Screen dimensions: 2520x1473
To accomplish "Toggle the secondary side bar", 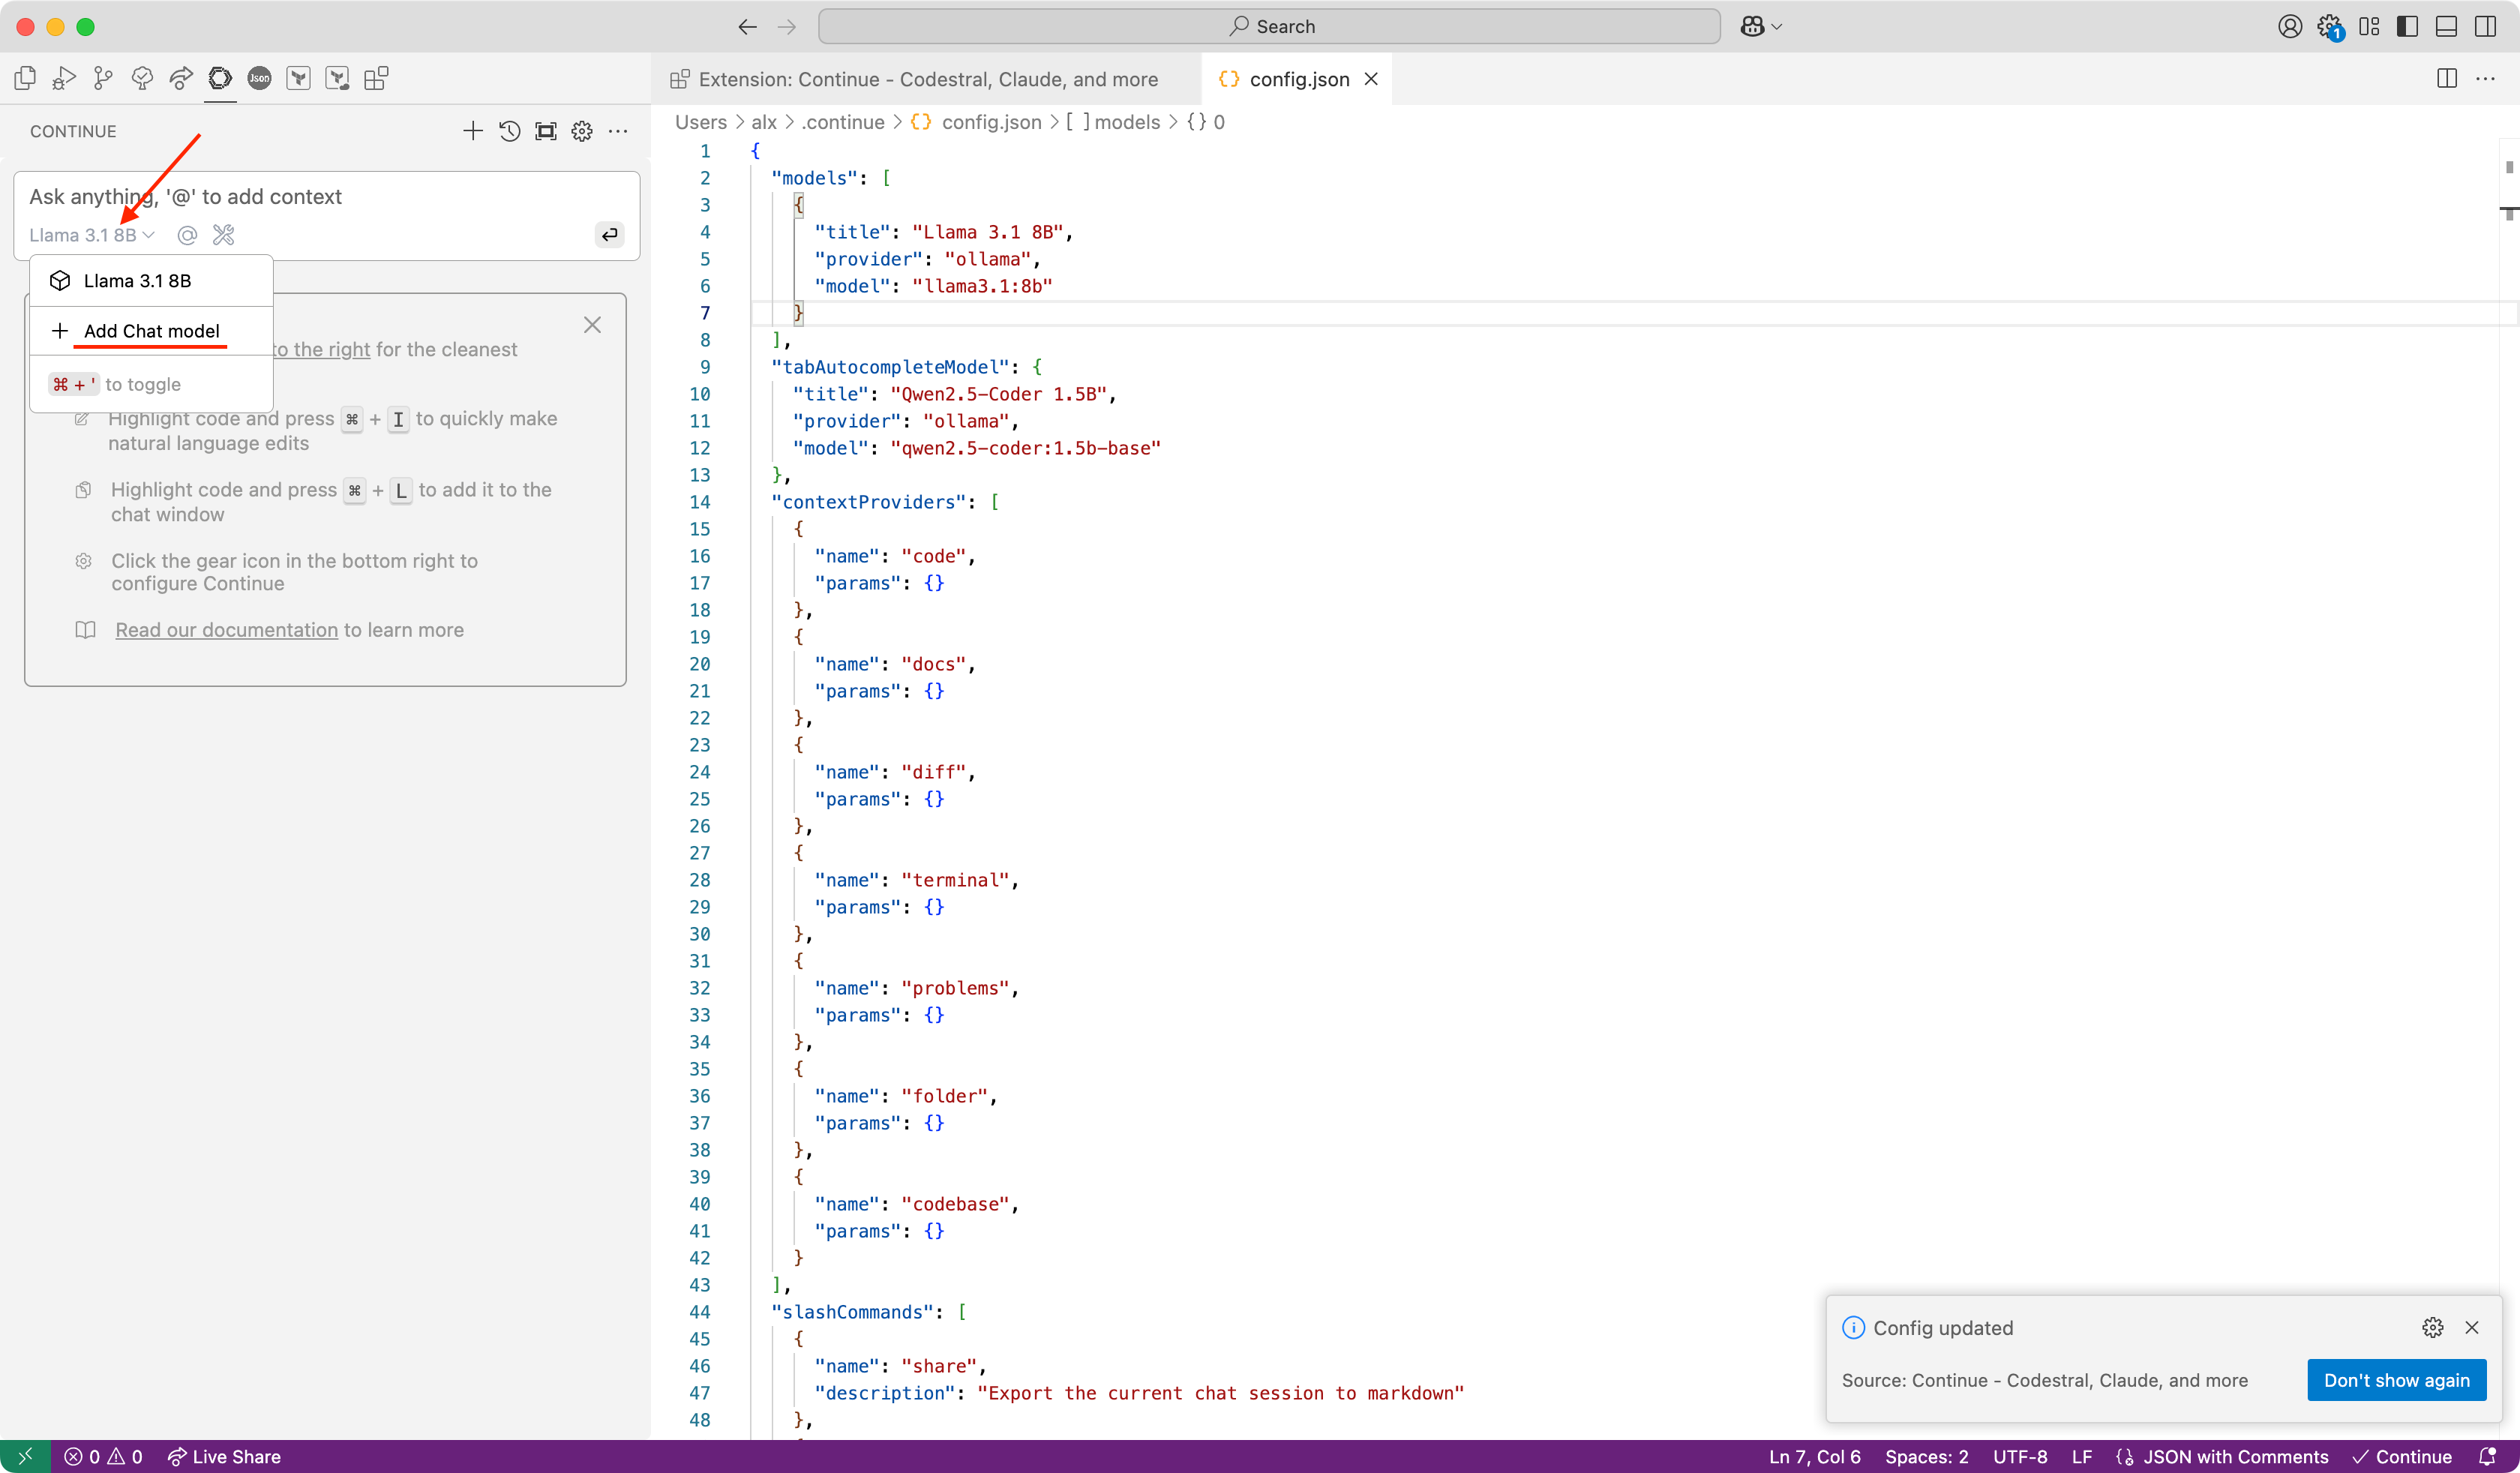I will tap(2485, 27).
